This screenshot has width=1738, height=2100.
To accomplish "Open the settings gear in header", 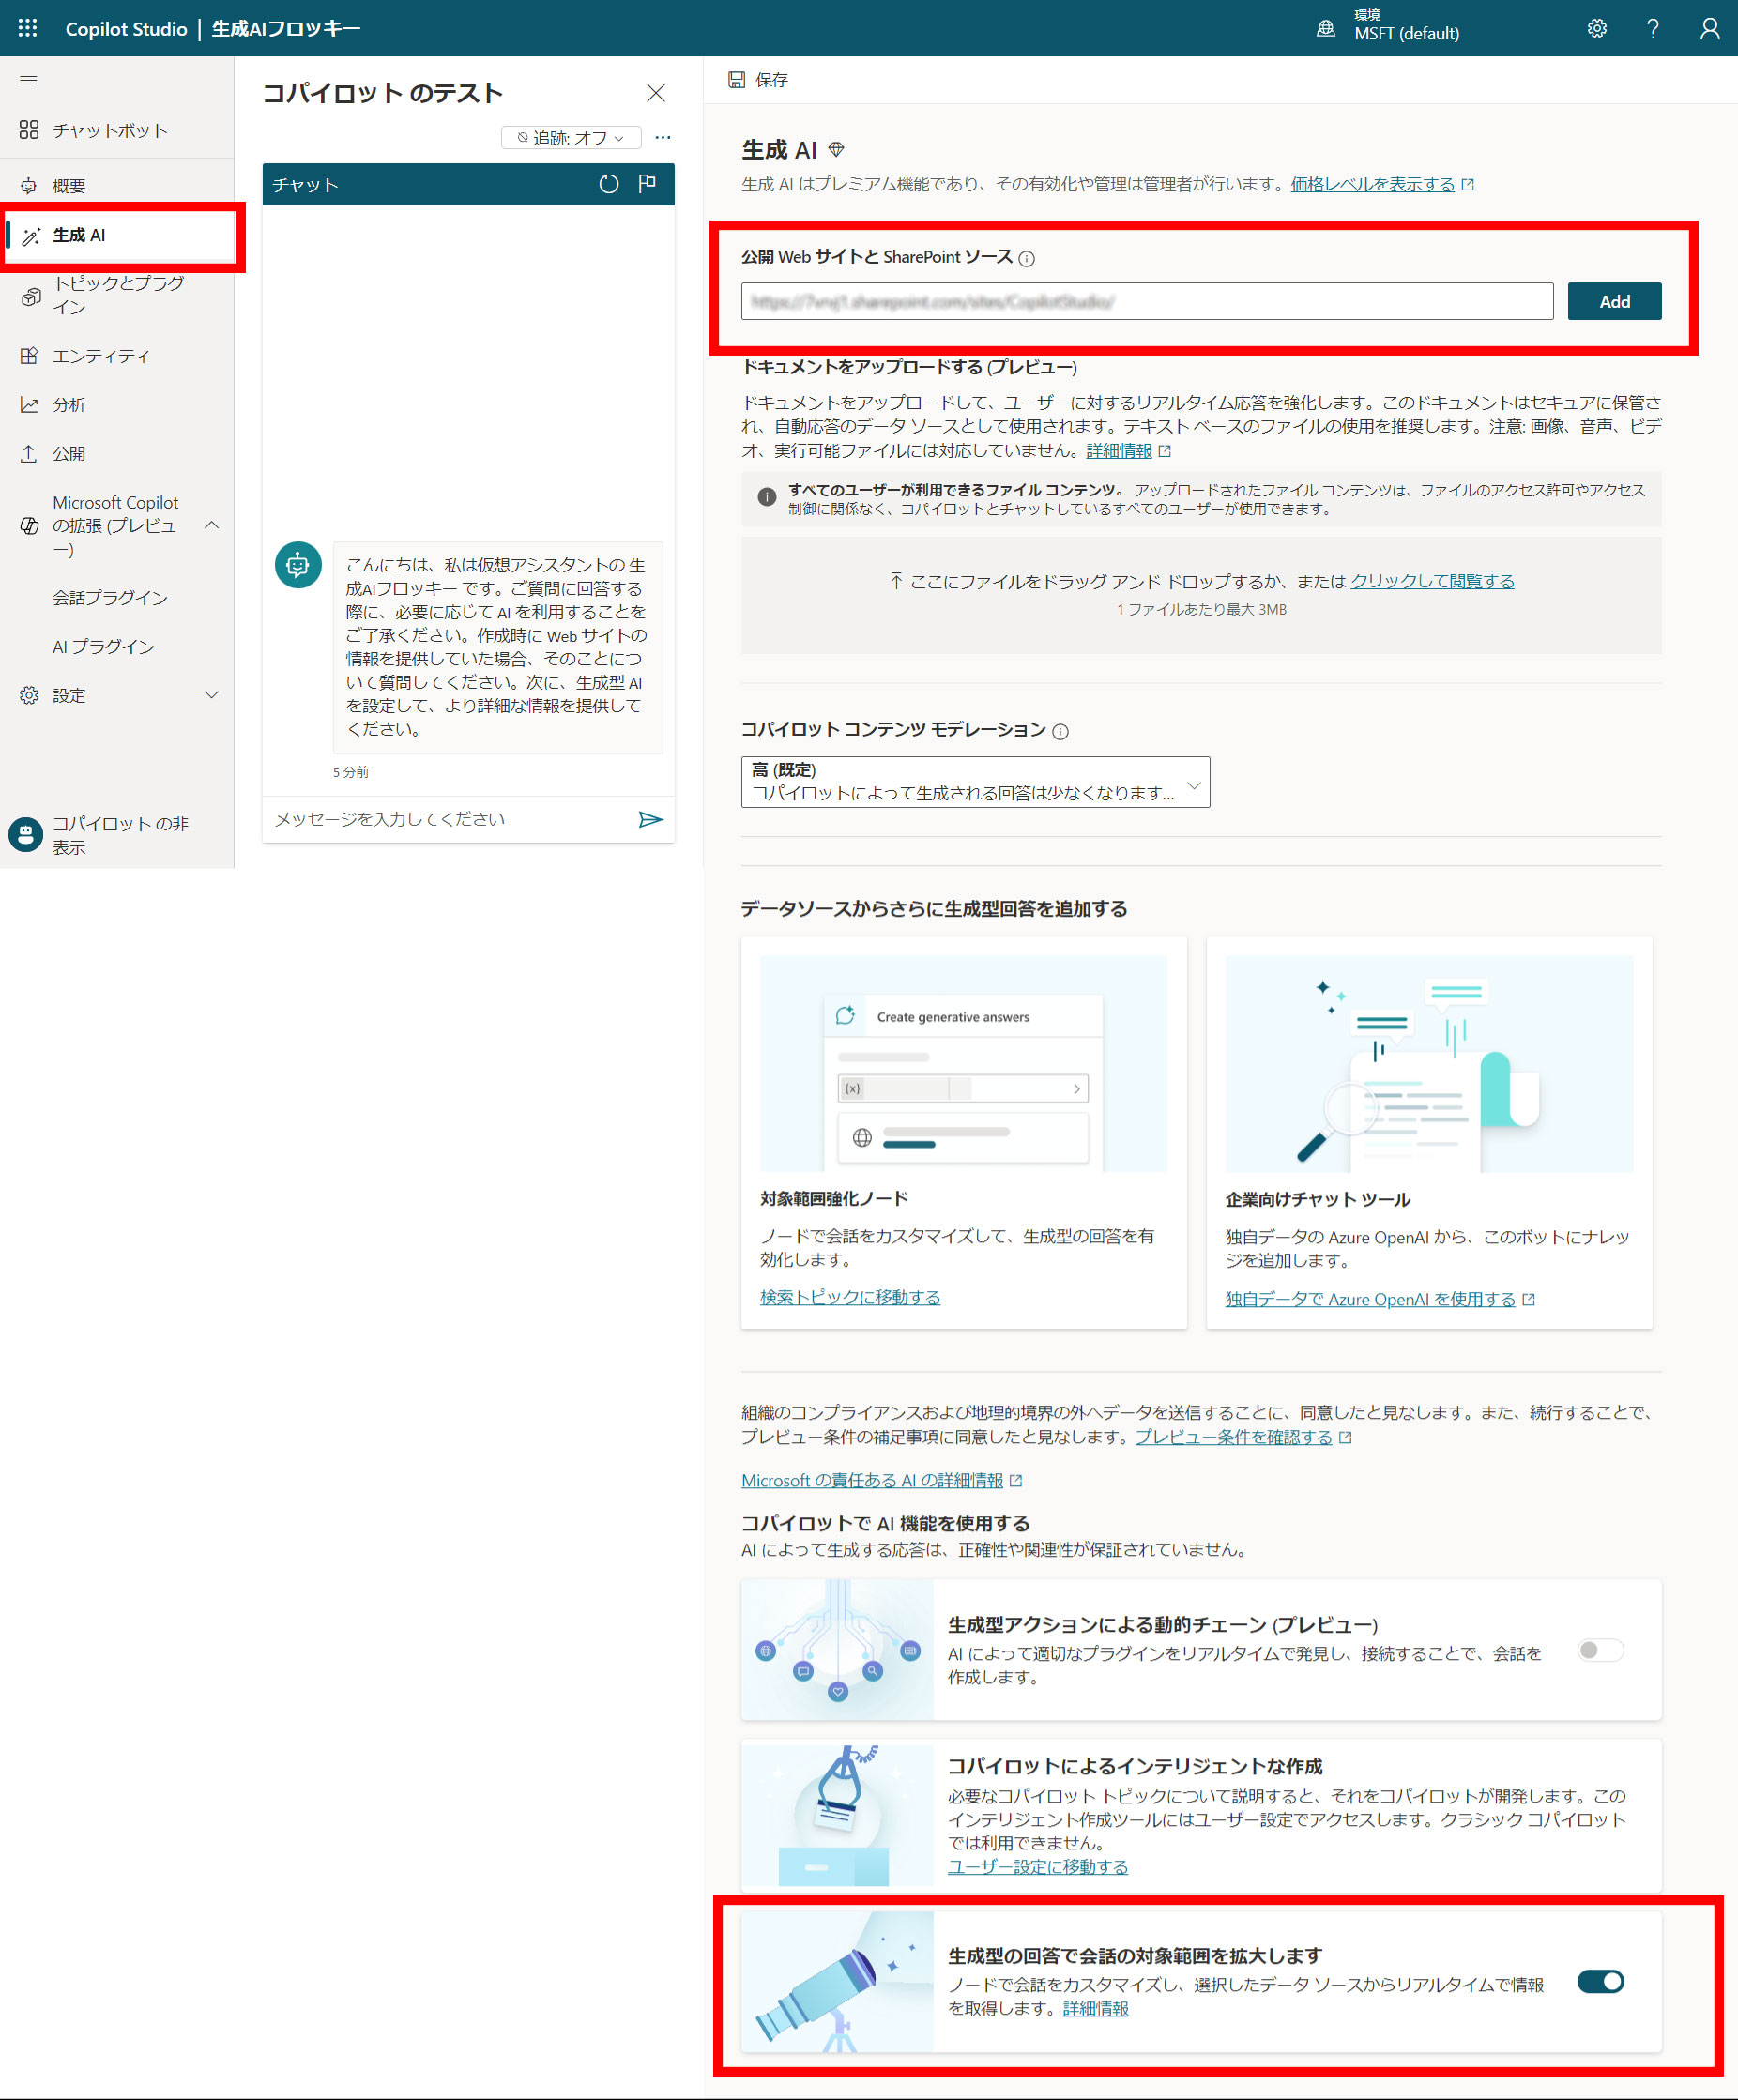I will (1597, 28).
